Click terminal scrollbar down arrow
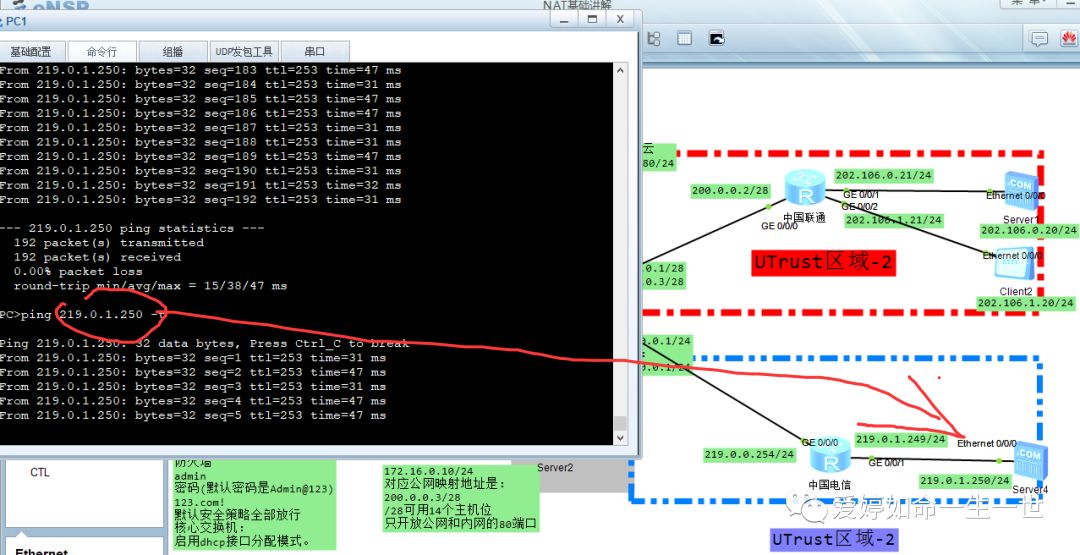This screenshot has height=555, width=1080. (x=620, y=437)
